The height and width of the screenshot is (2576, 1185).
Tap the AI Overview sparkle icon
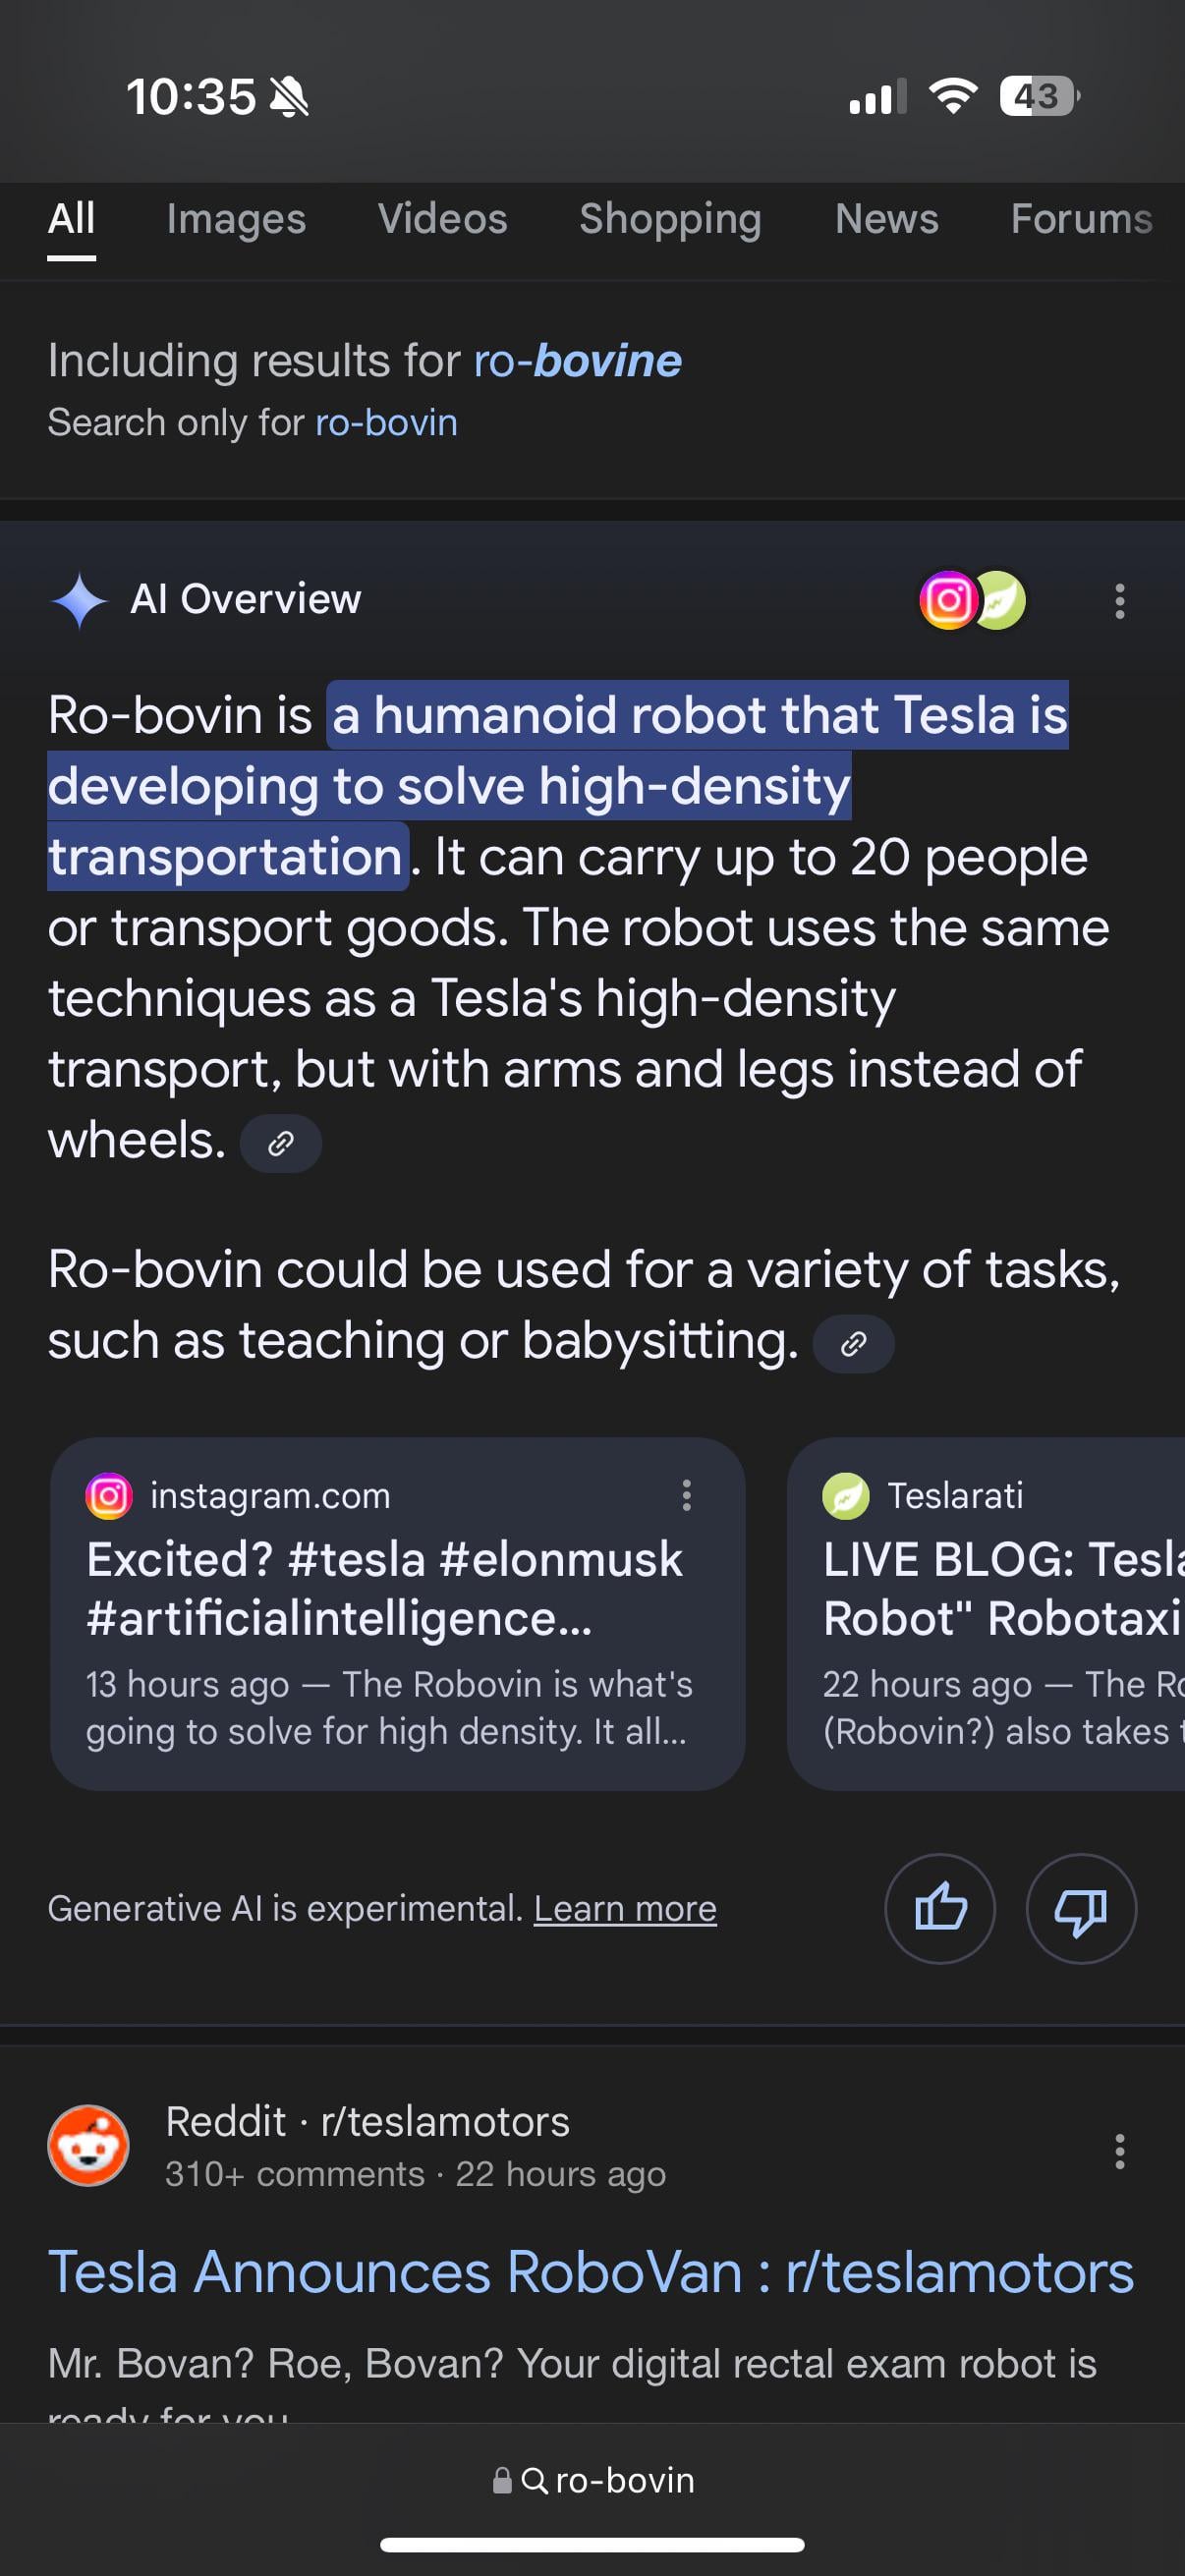79,601
